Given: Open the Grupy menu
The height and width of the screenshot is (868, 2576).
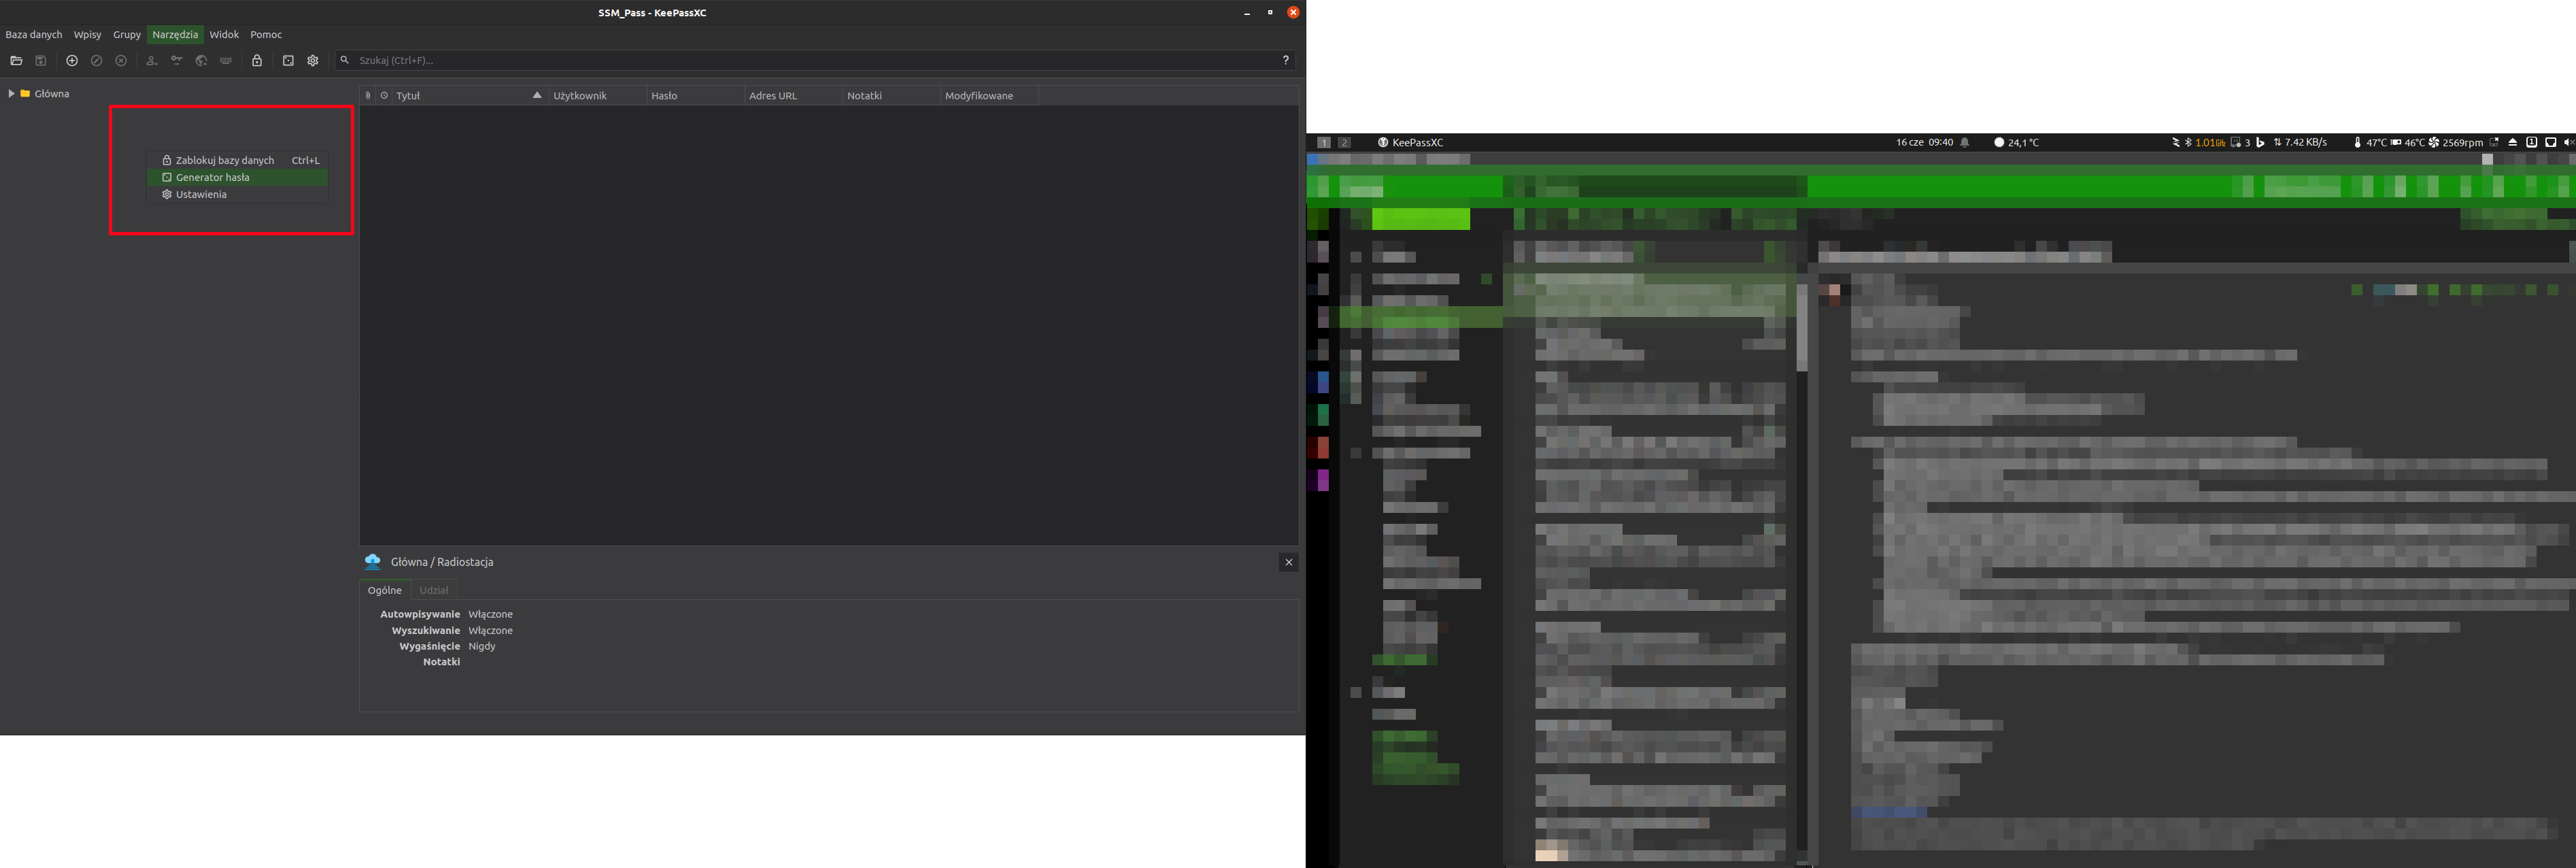Looking at the screenshot, I should [x=127, y=35].
